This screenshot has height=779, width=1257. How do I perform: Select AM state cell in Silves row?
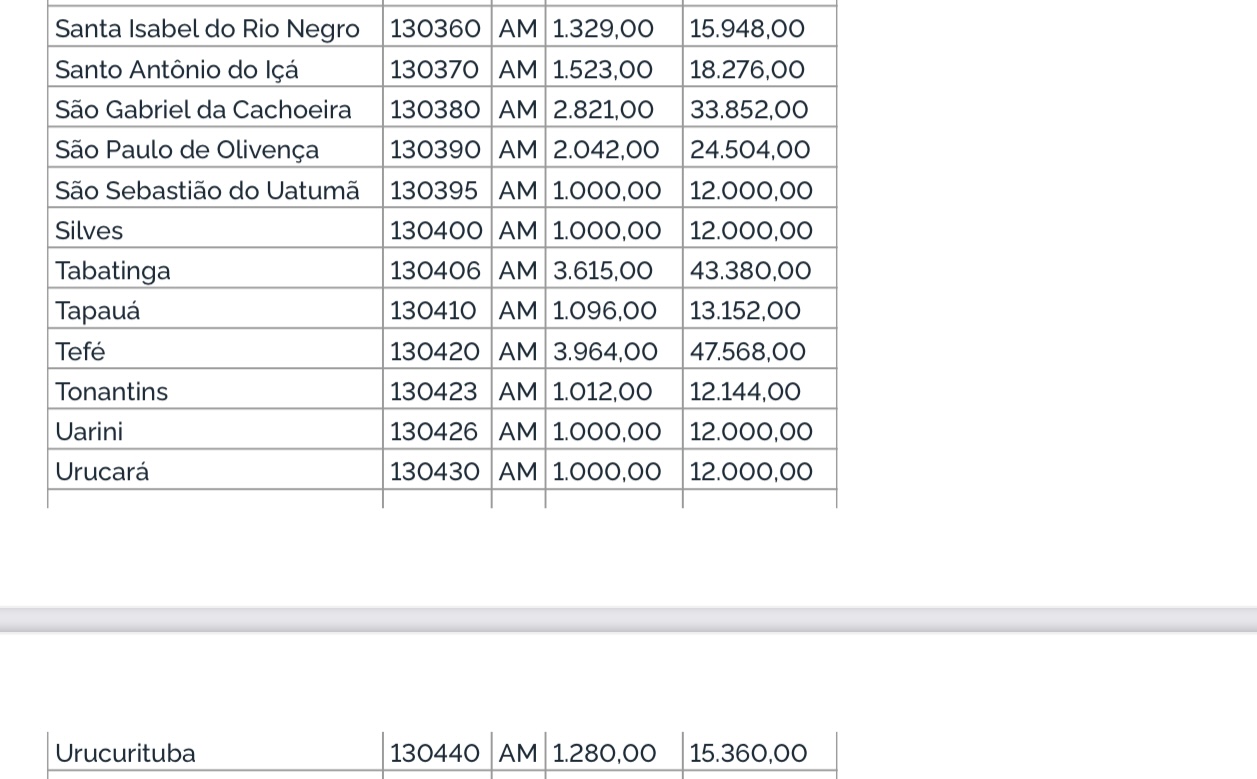coord(518,231)
